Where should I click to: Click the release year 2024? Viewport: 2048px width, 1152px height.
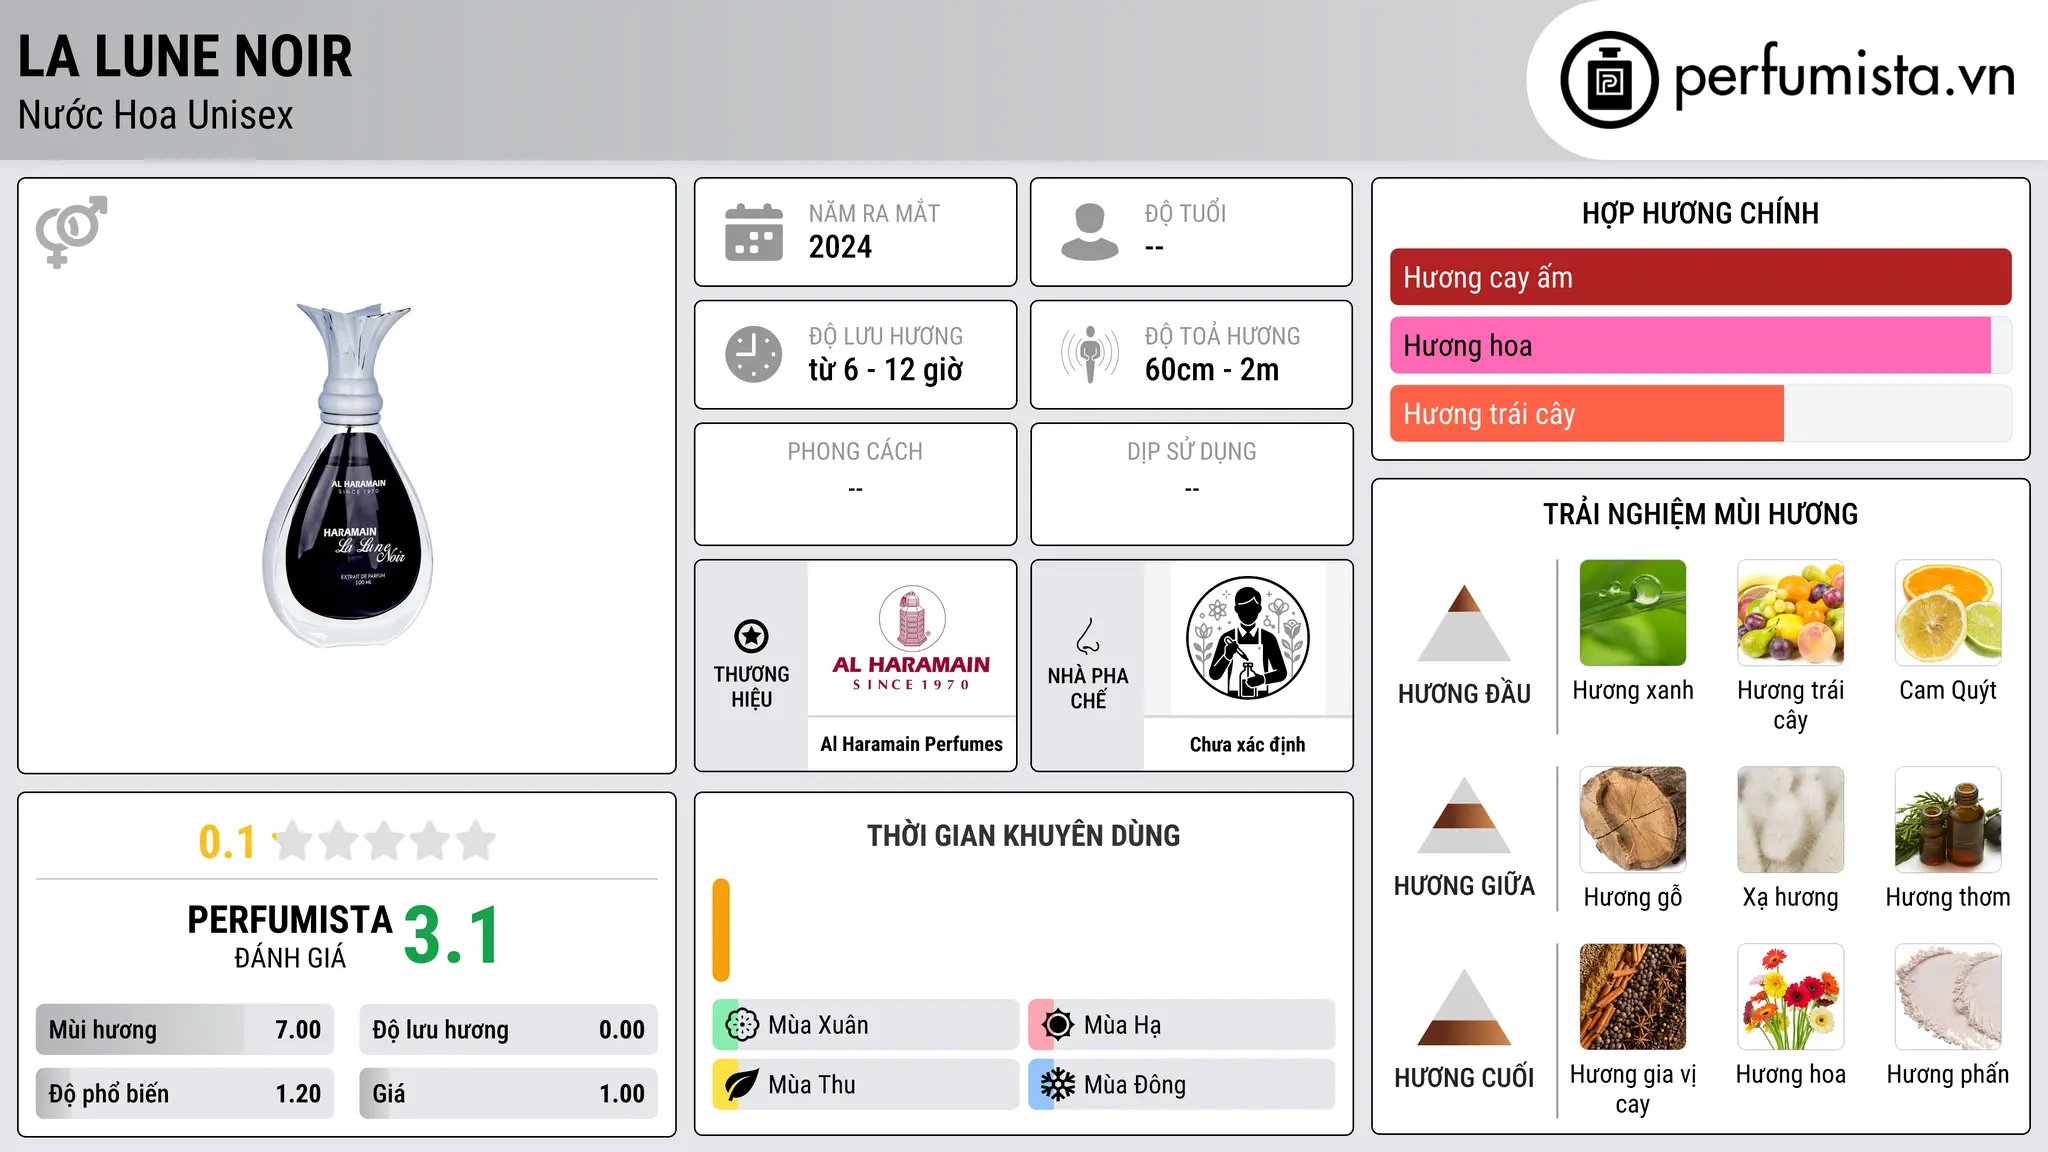click(840, 247)
